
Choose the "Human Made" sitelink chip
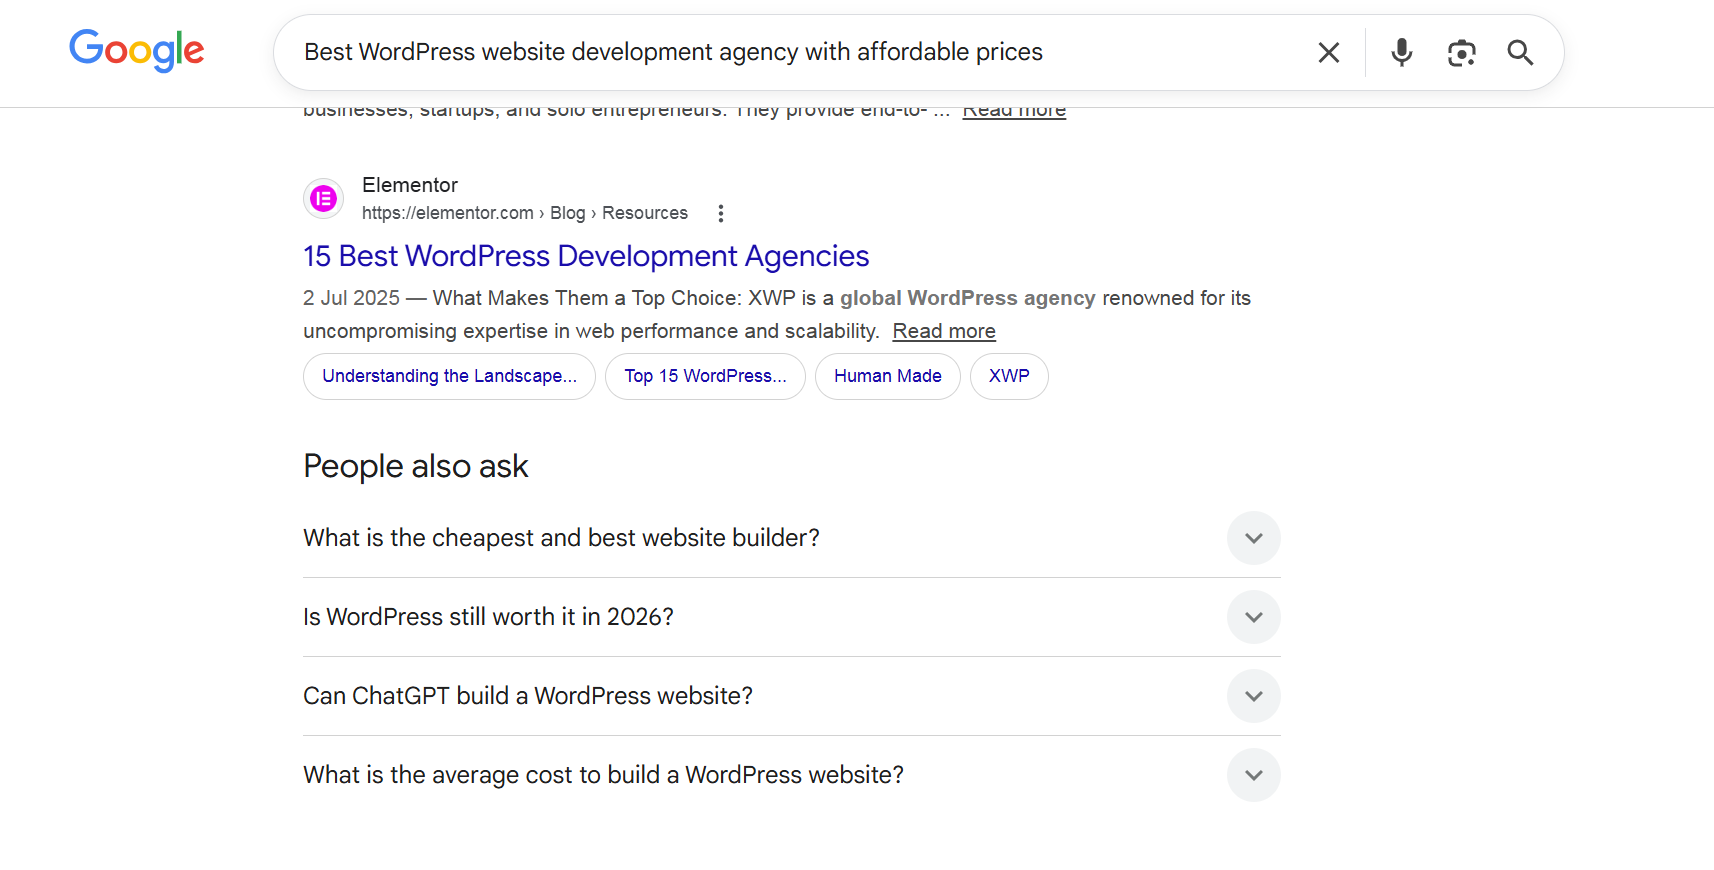(x=887, y=376)
